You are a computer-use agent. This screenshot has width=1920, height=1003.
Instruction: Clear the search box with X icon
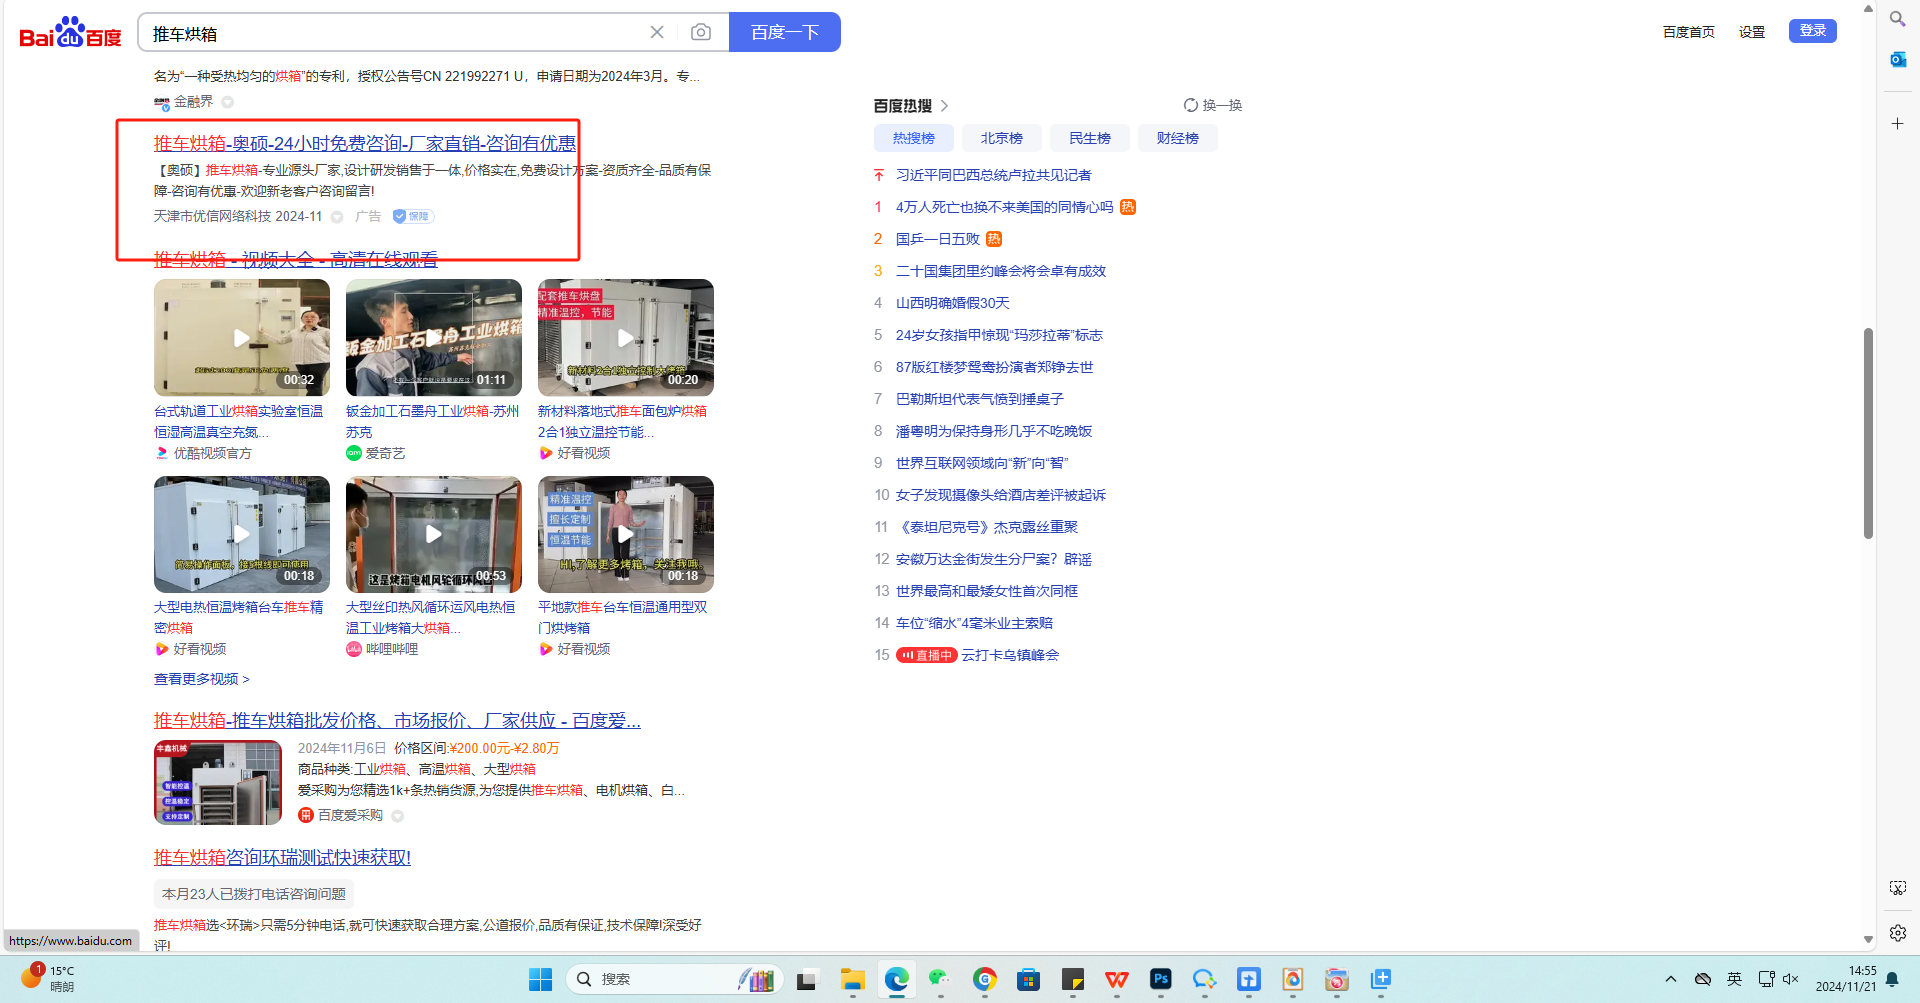657,32
